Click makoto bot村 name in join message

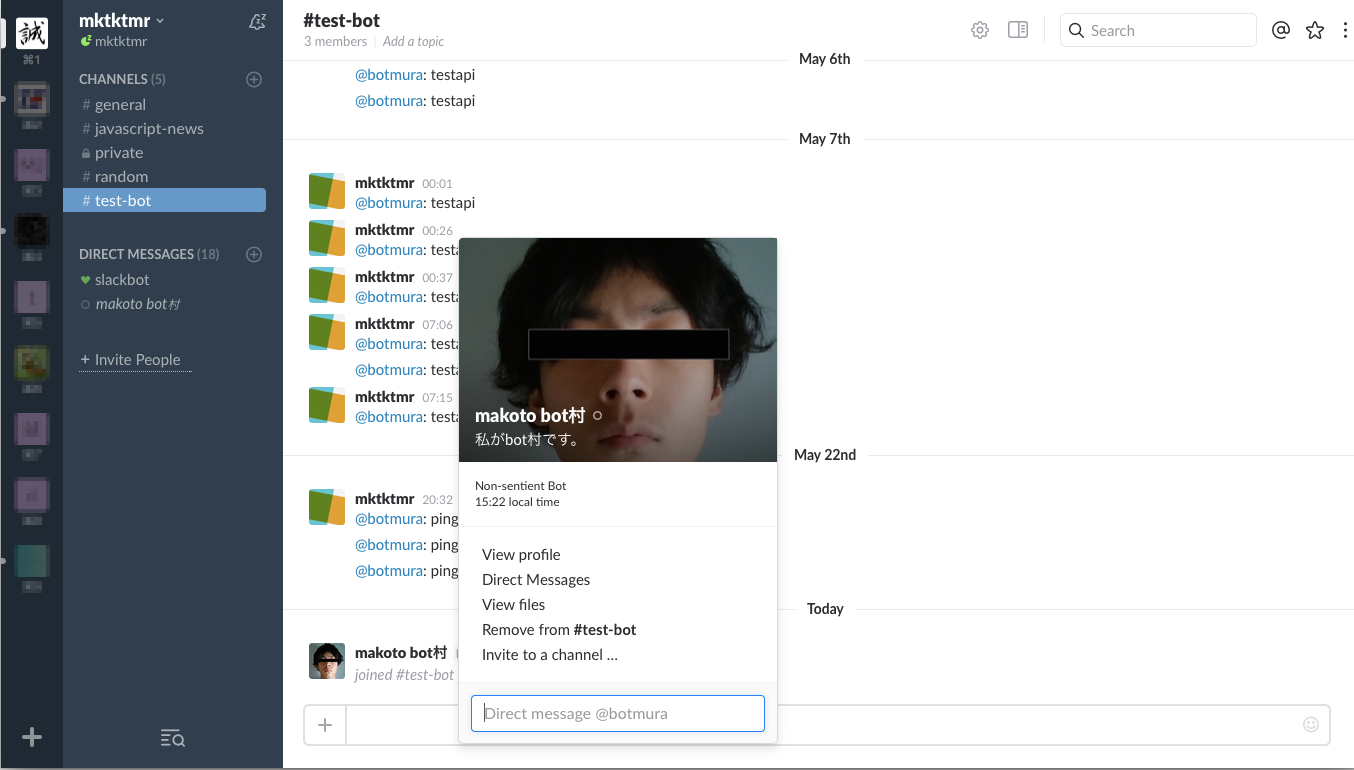(401, 652)
